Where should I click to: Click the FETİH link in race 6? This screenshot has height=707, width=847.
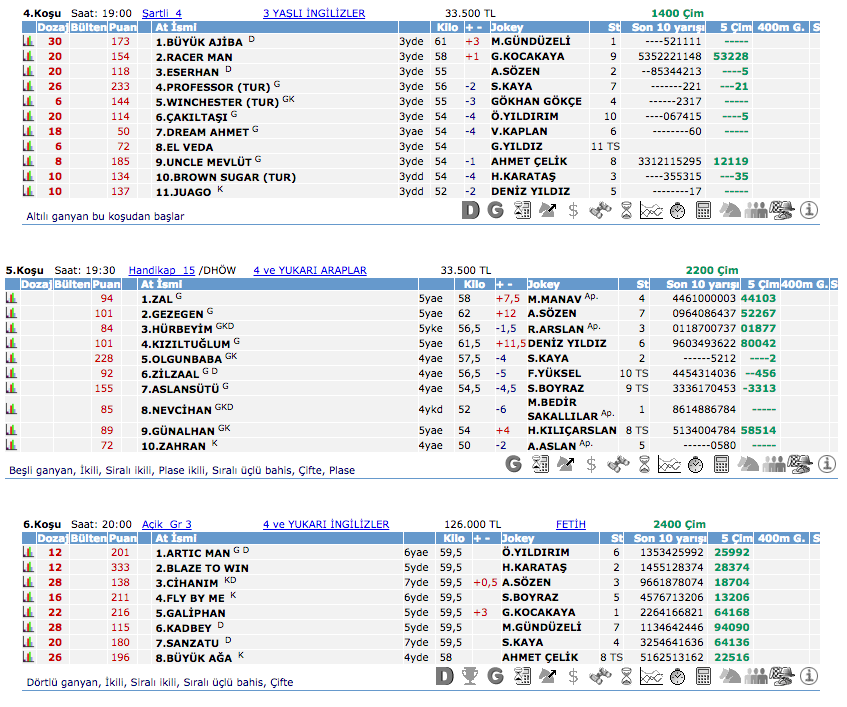coord(571,524)
